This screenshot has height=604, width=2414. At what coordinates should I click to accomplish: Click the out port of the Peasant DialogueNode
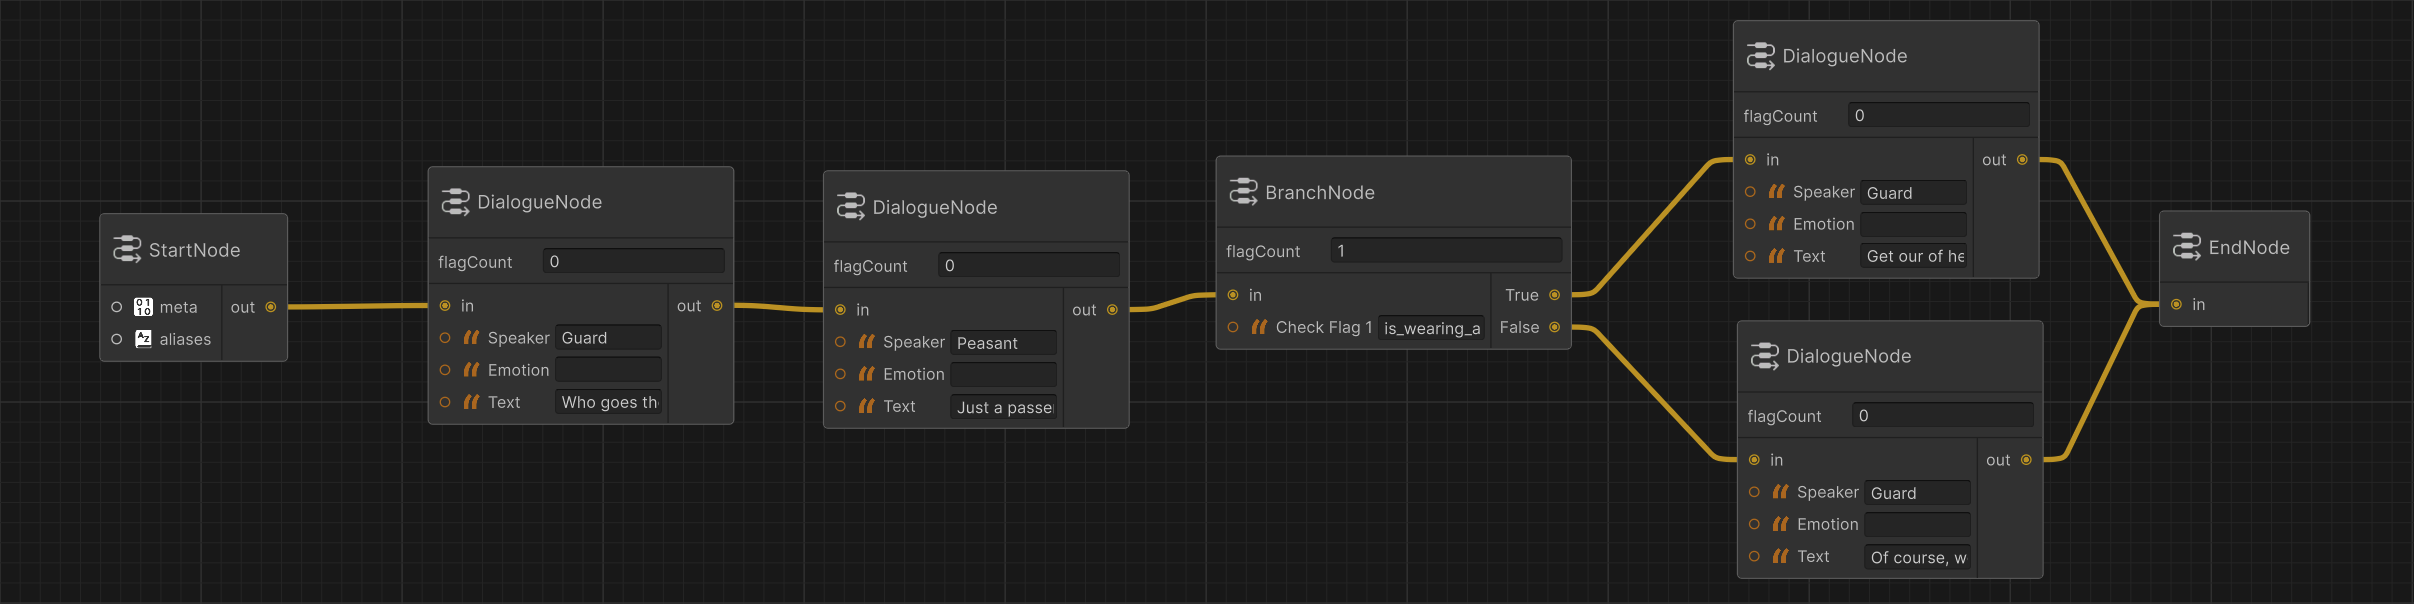1112,310
